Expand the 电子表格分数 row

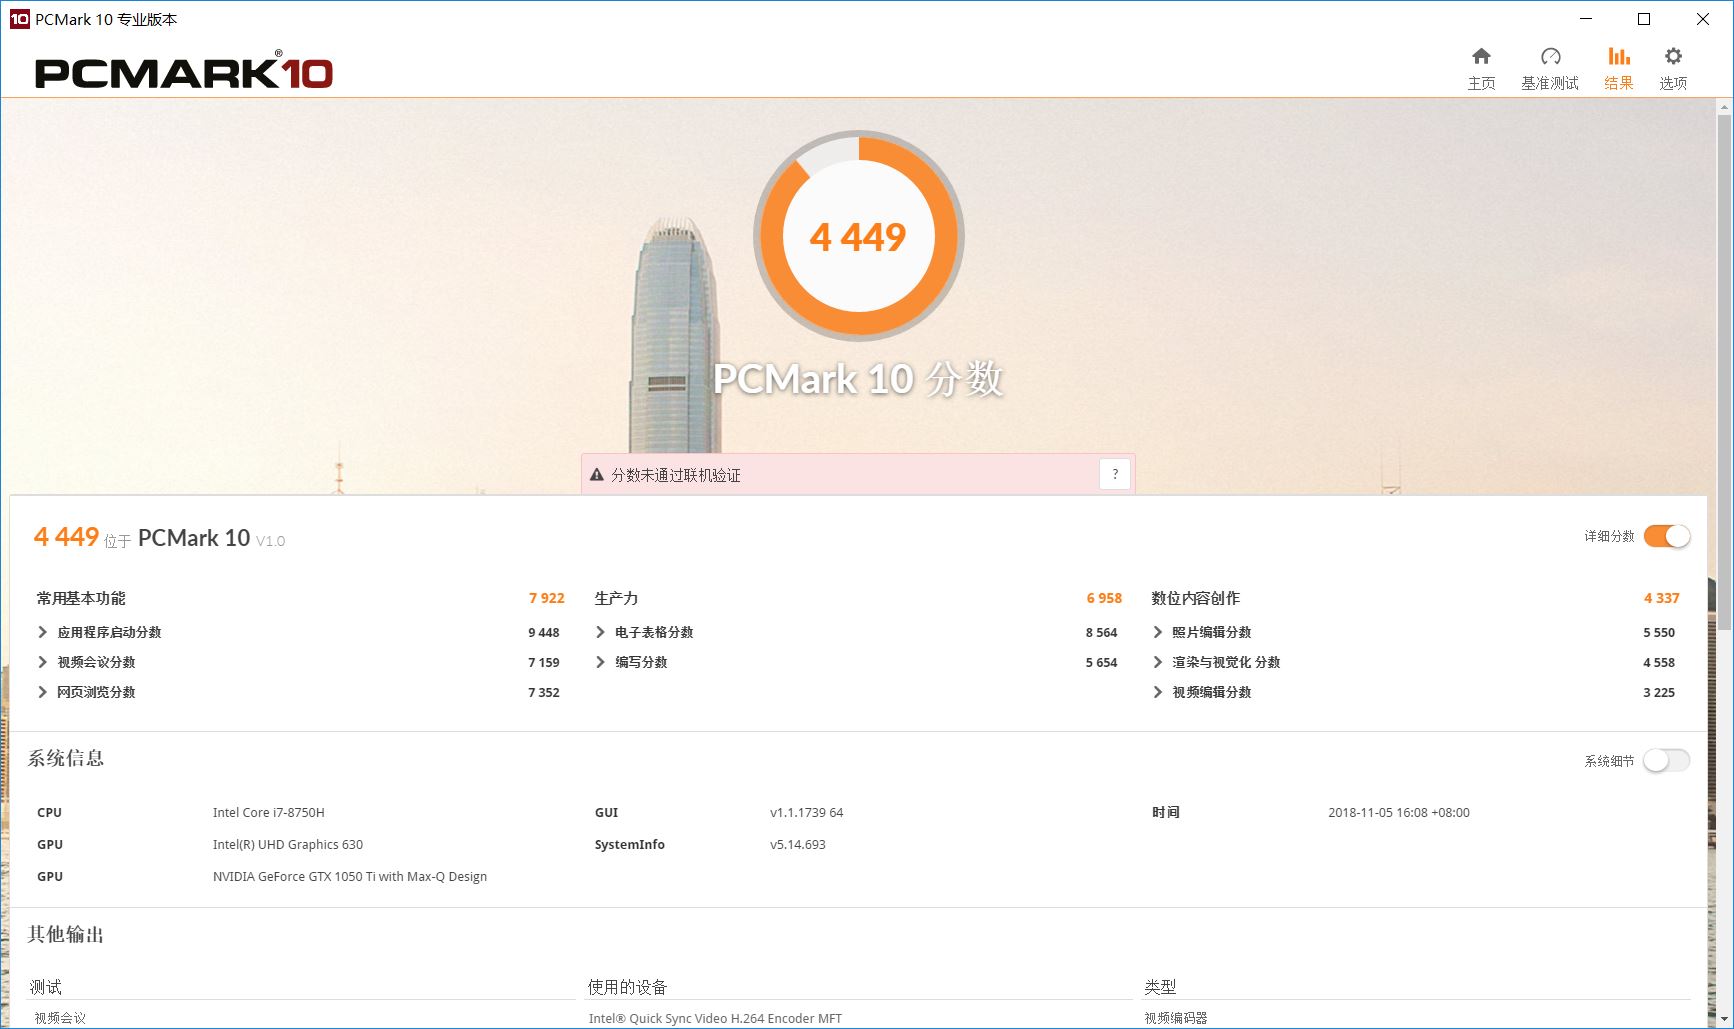tap(600, 632)
